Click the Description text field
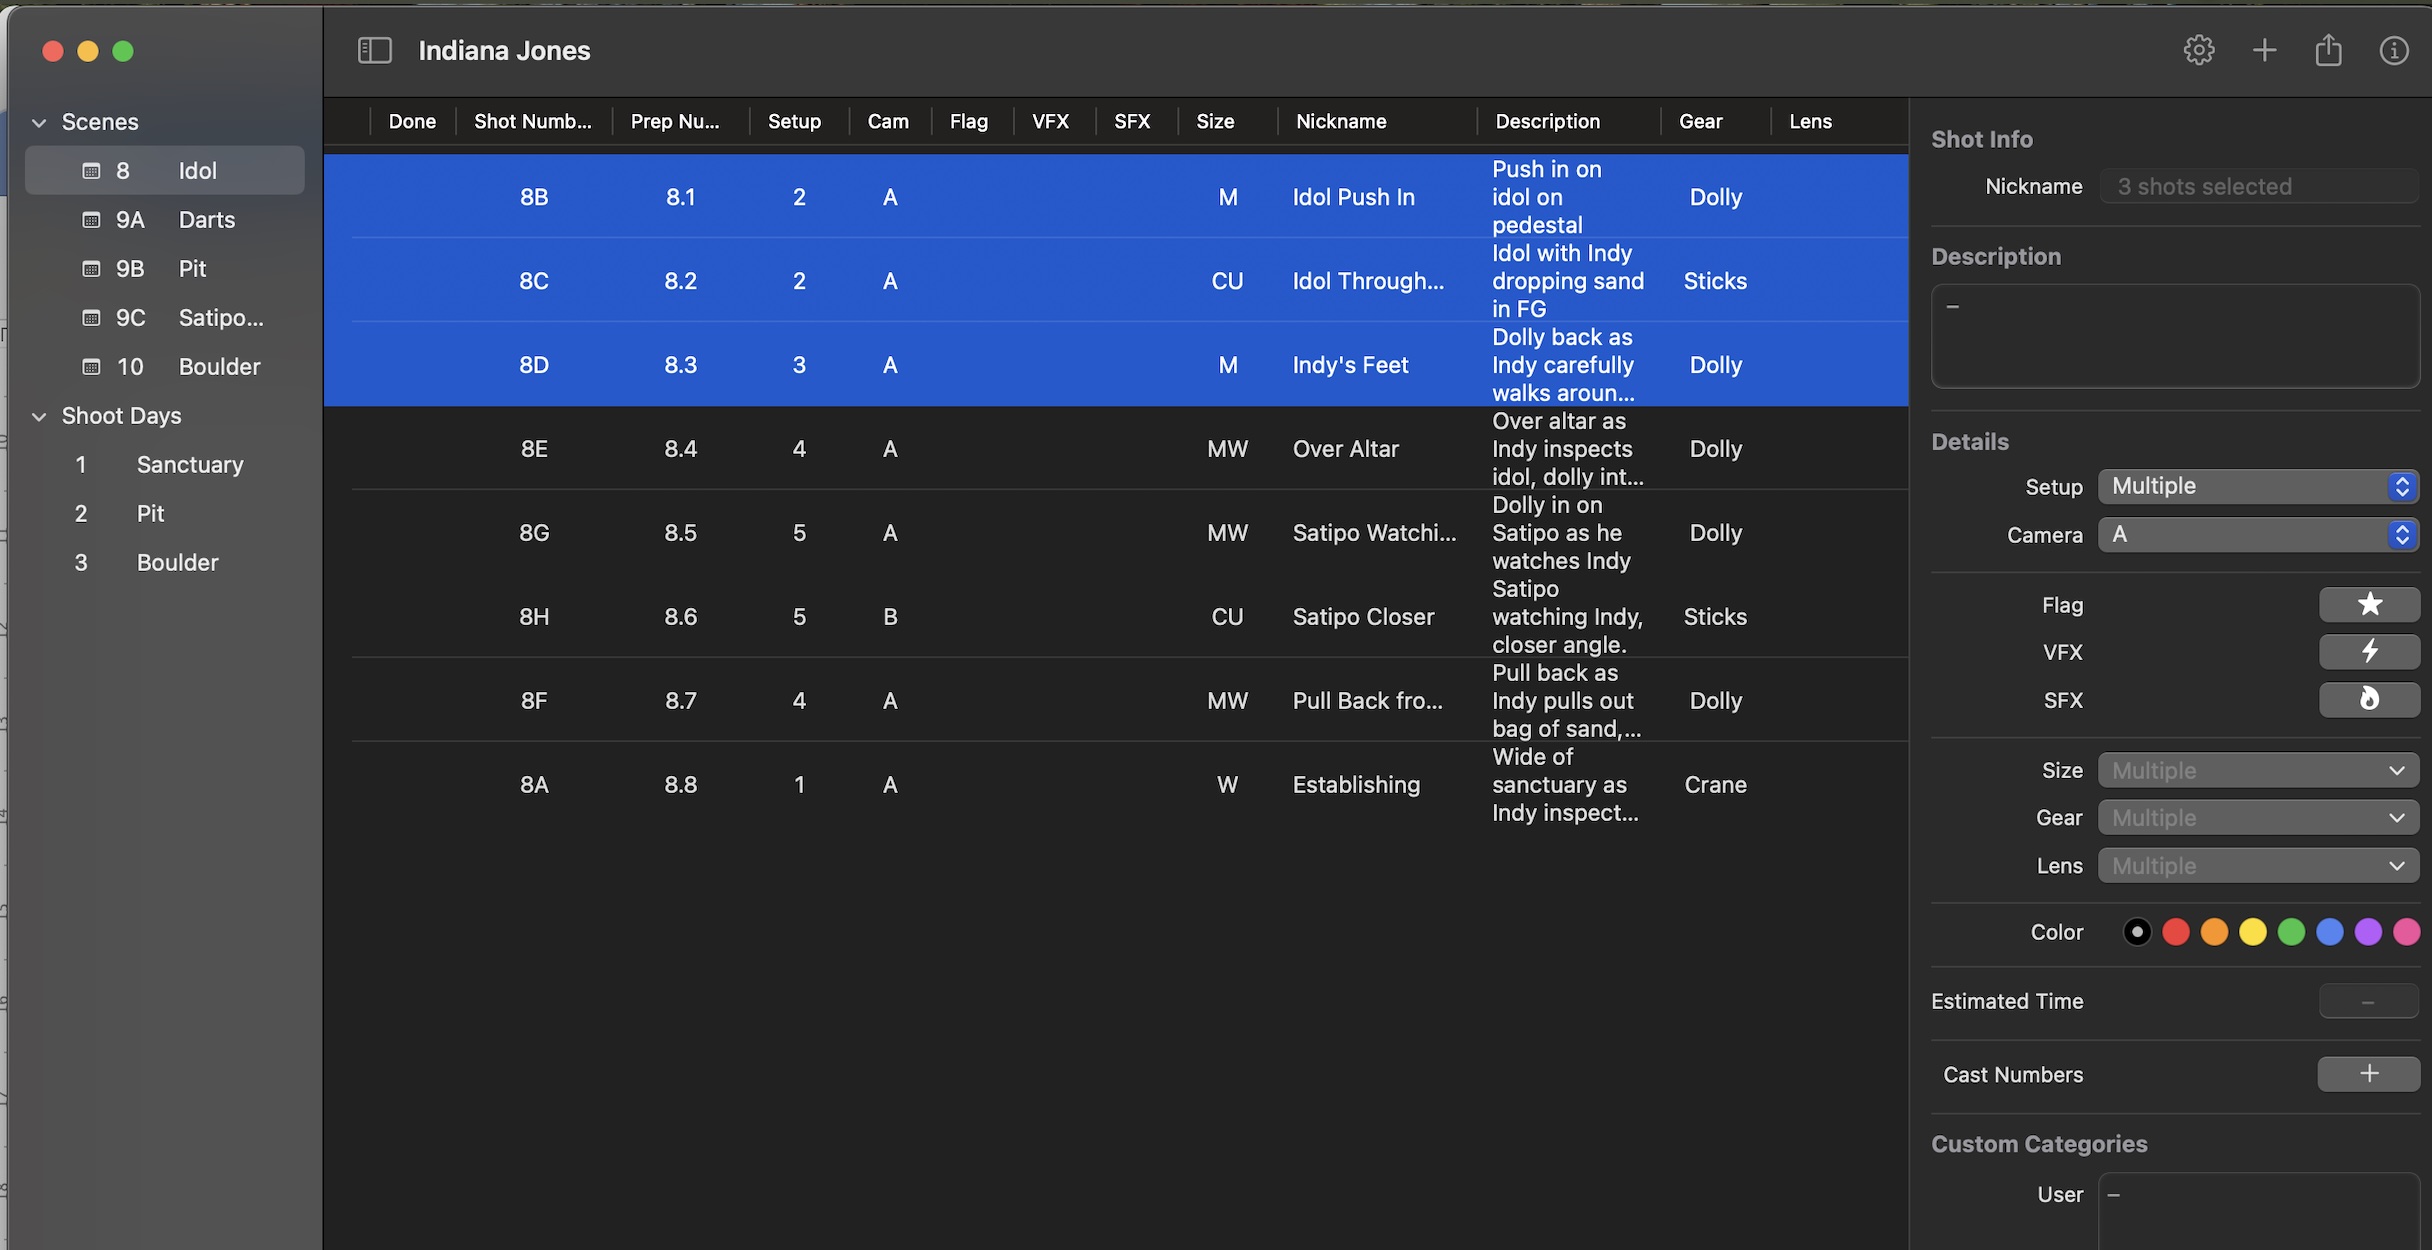Image resolution: width=2432 pixels, height=1250 pixels. tap(2174, 336)
